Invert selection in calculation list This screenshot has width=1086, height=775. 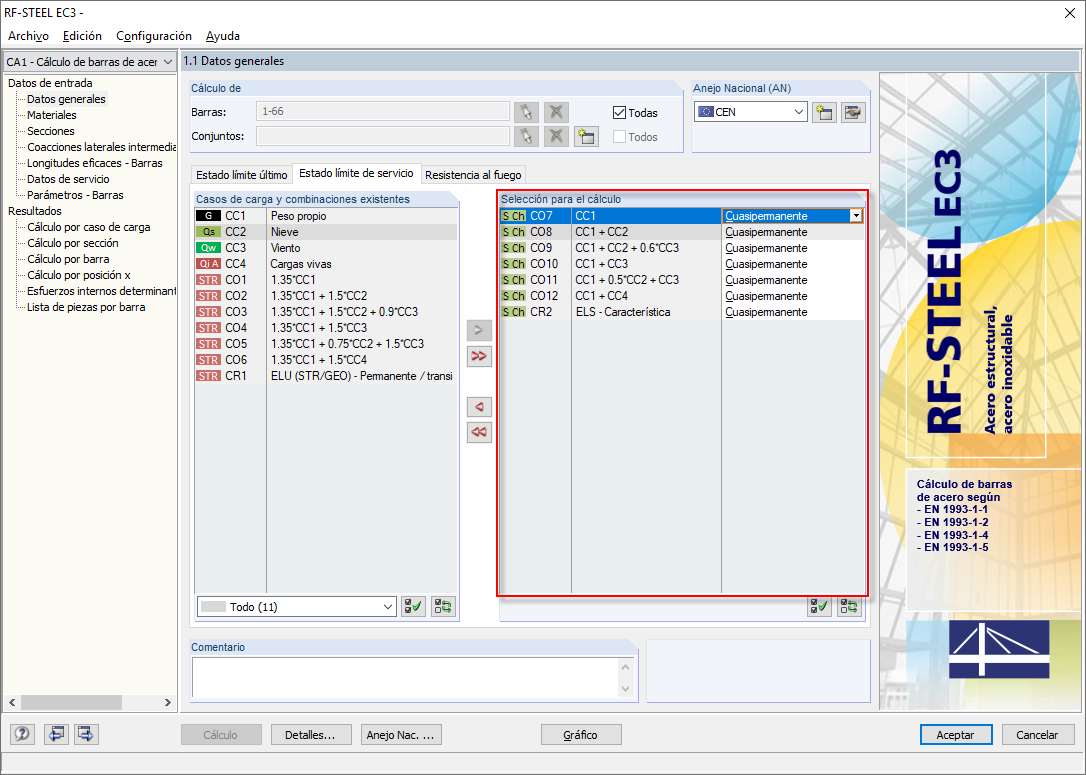pos(848,607)
